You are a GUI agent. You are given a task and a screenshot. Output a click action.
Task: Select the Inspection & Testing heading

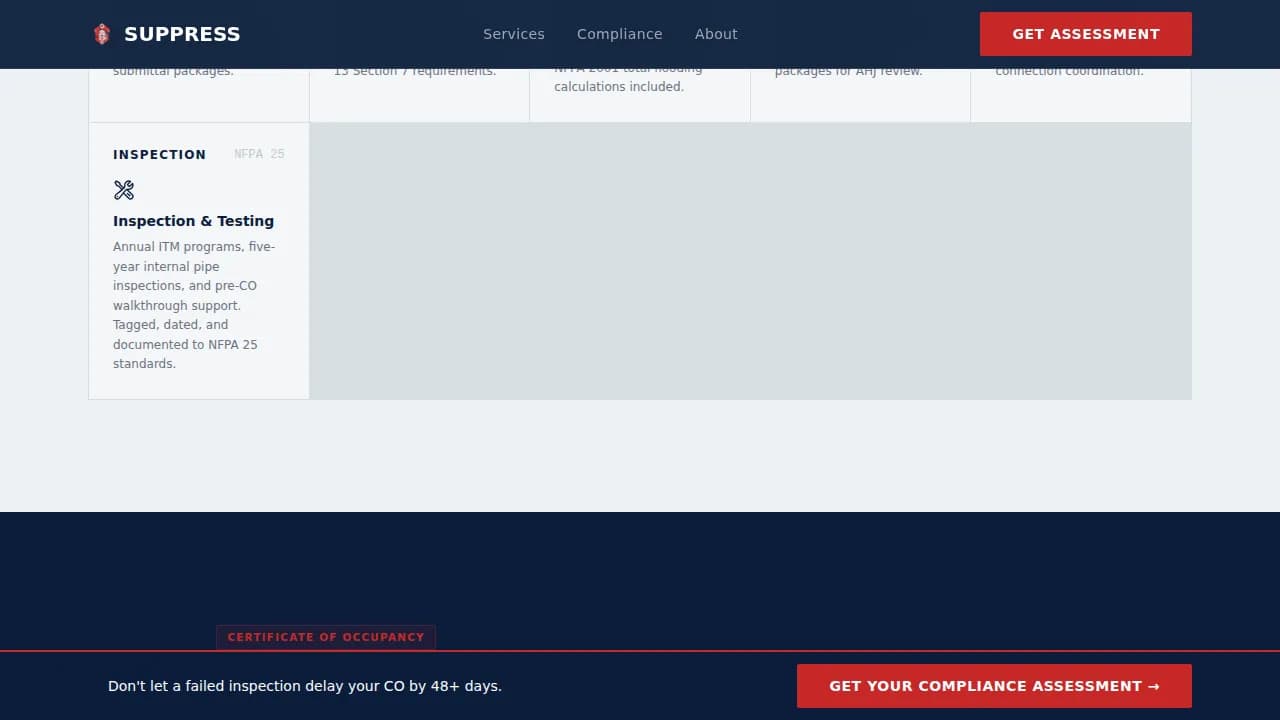(x=193, y=221)
